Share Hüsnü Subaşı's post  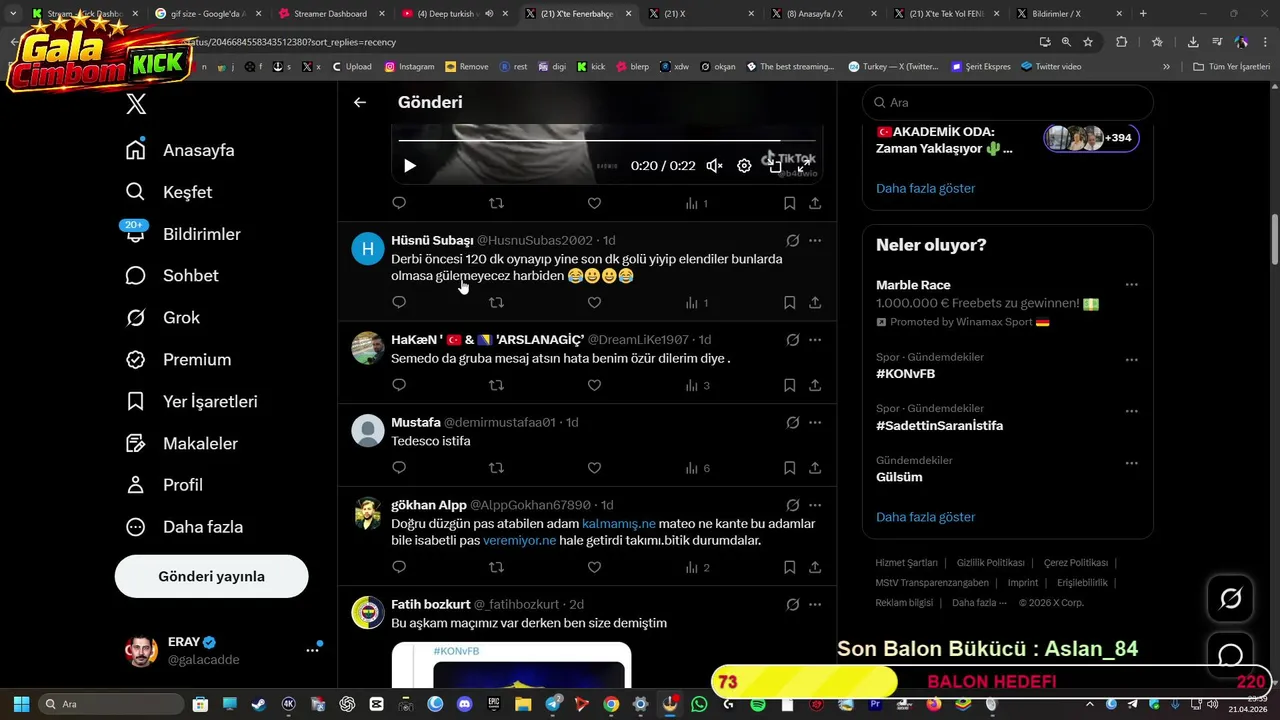point(815,302)
